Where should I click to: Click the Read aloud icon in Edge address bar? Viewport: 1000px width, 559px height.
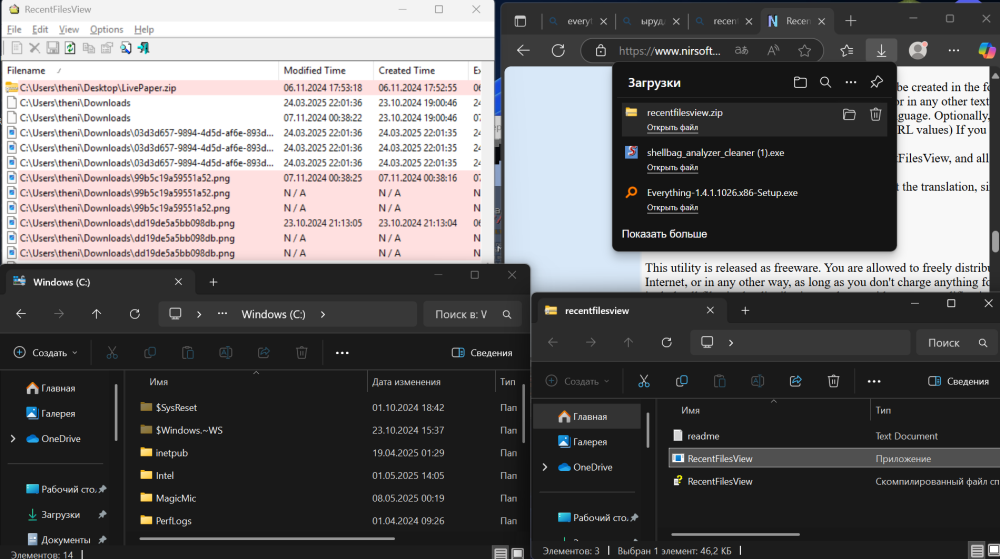(773, 50)
